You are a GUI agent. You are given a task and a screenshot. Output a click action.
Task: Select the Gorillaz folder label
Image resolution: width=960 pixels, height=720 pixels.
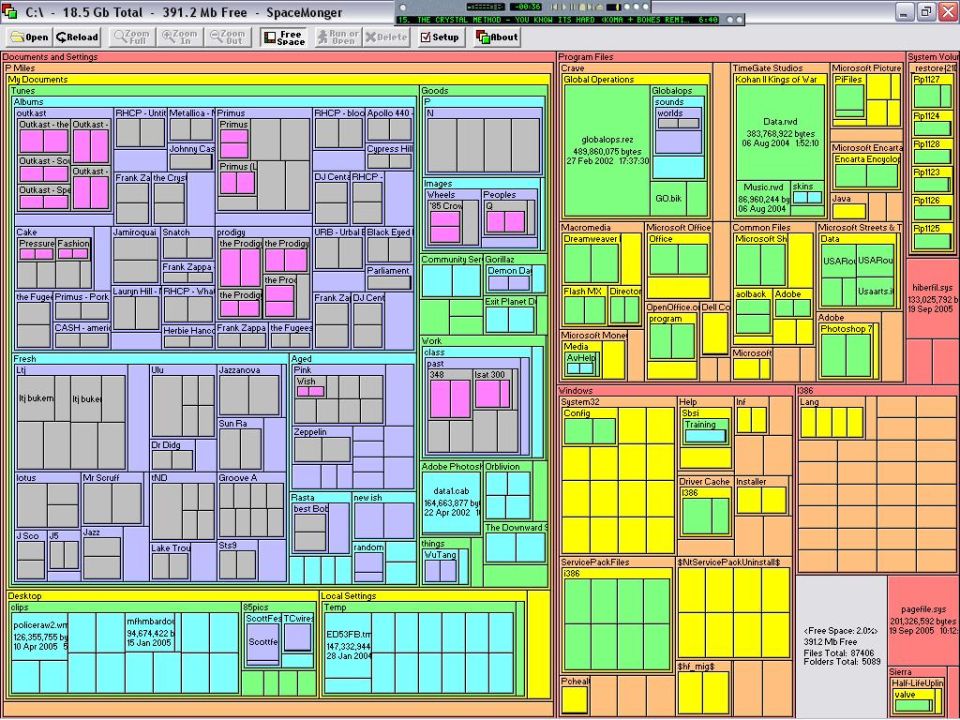tap(500, 260)
